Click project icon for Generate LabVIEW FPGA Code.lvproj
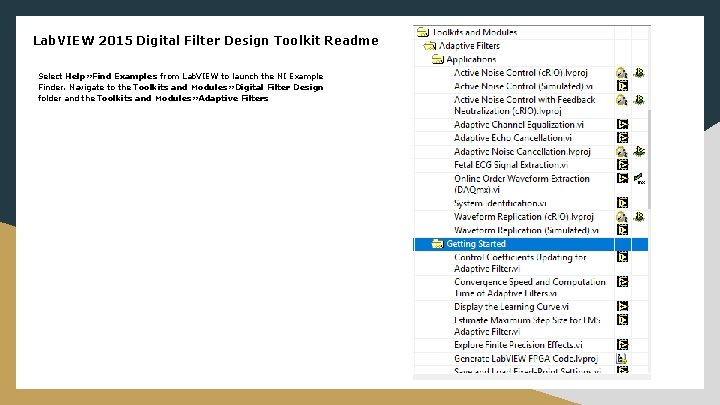Viewport: 720px width, 405px height. 622,359
